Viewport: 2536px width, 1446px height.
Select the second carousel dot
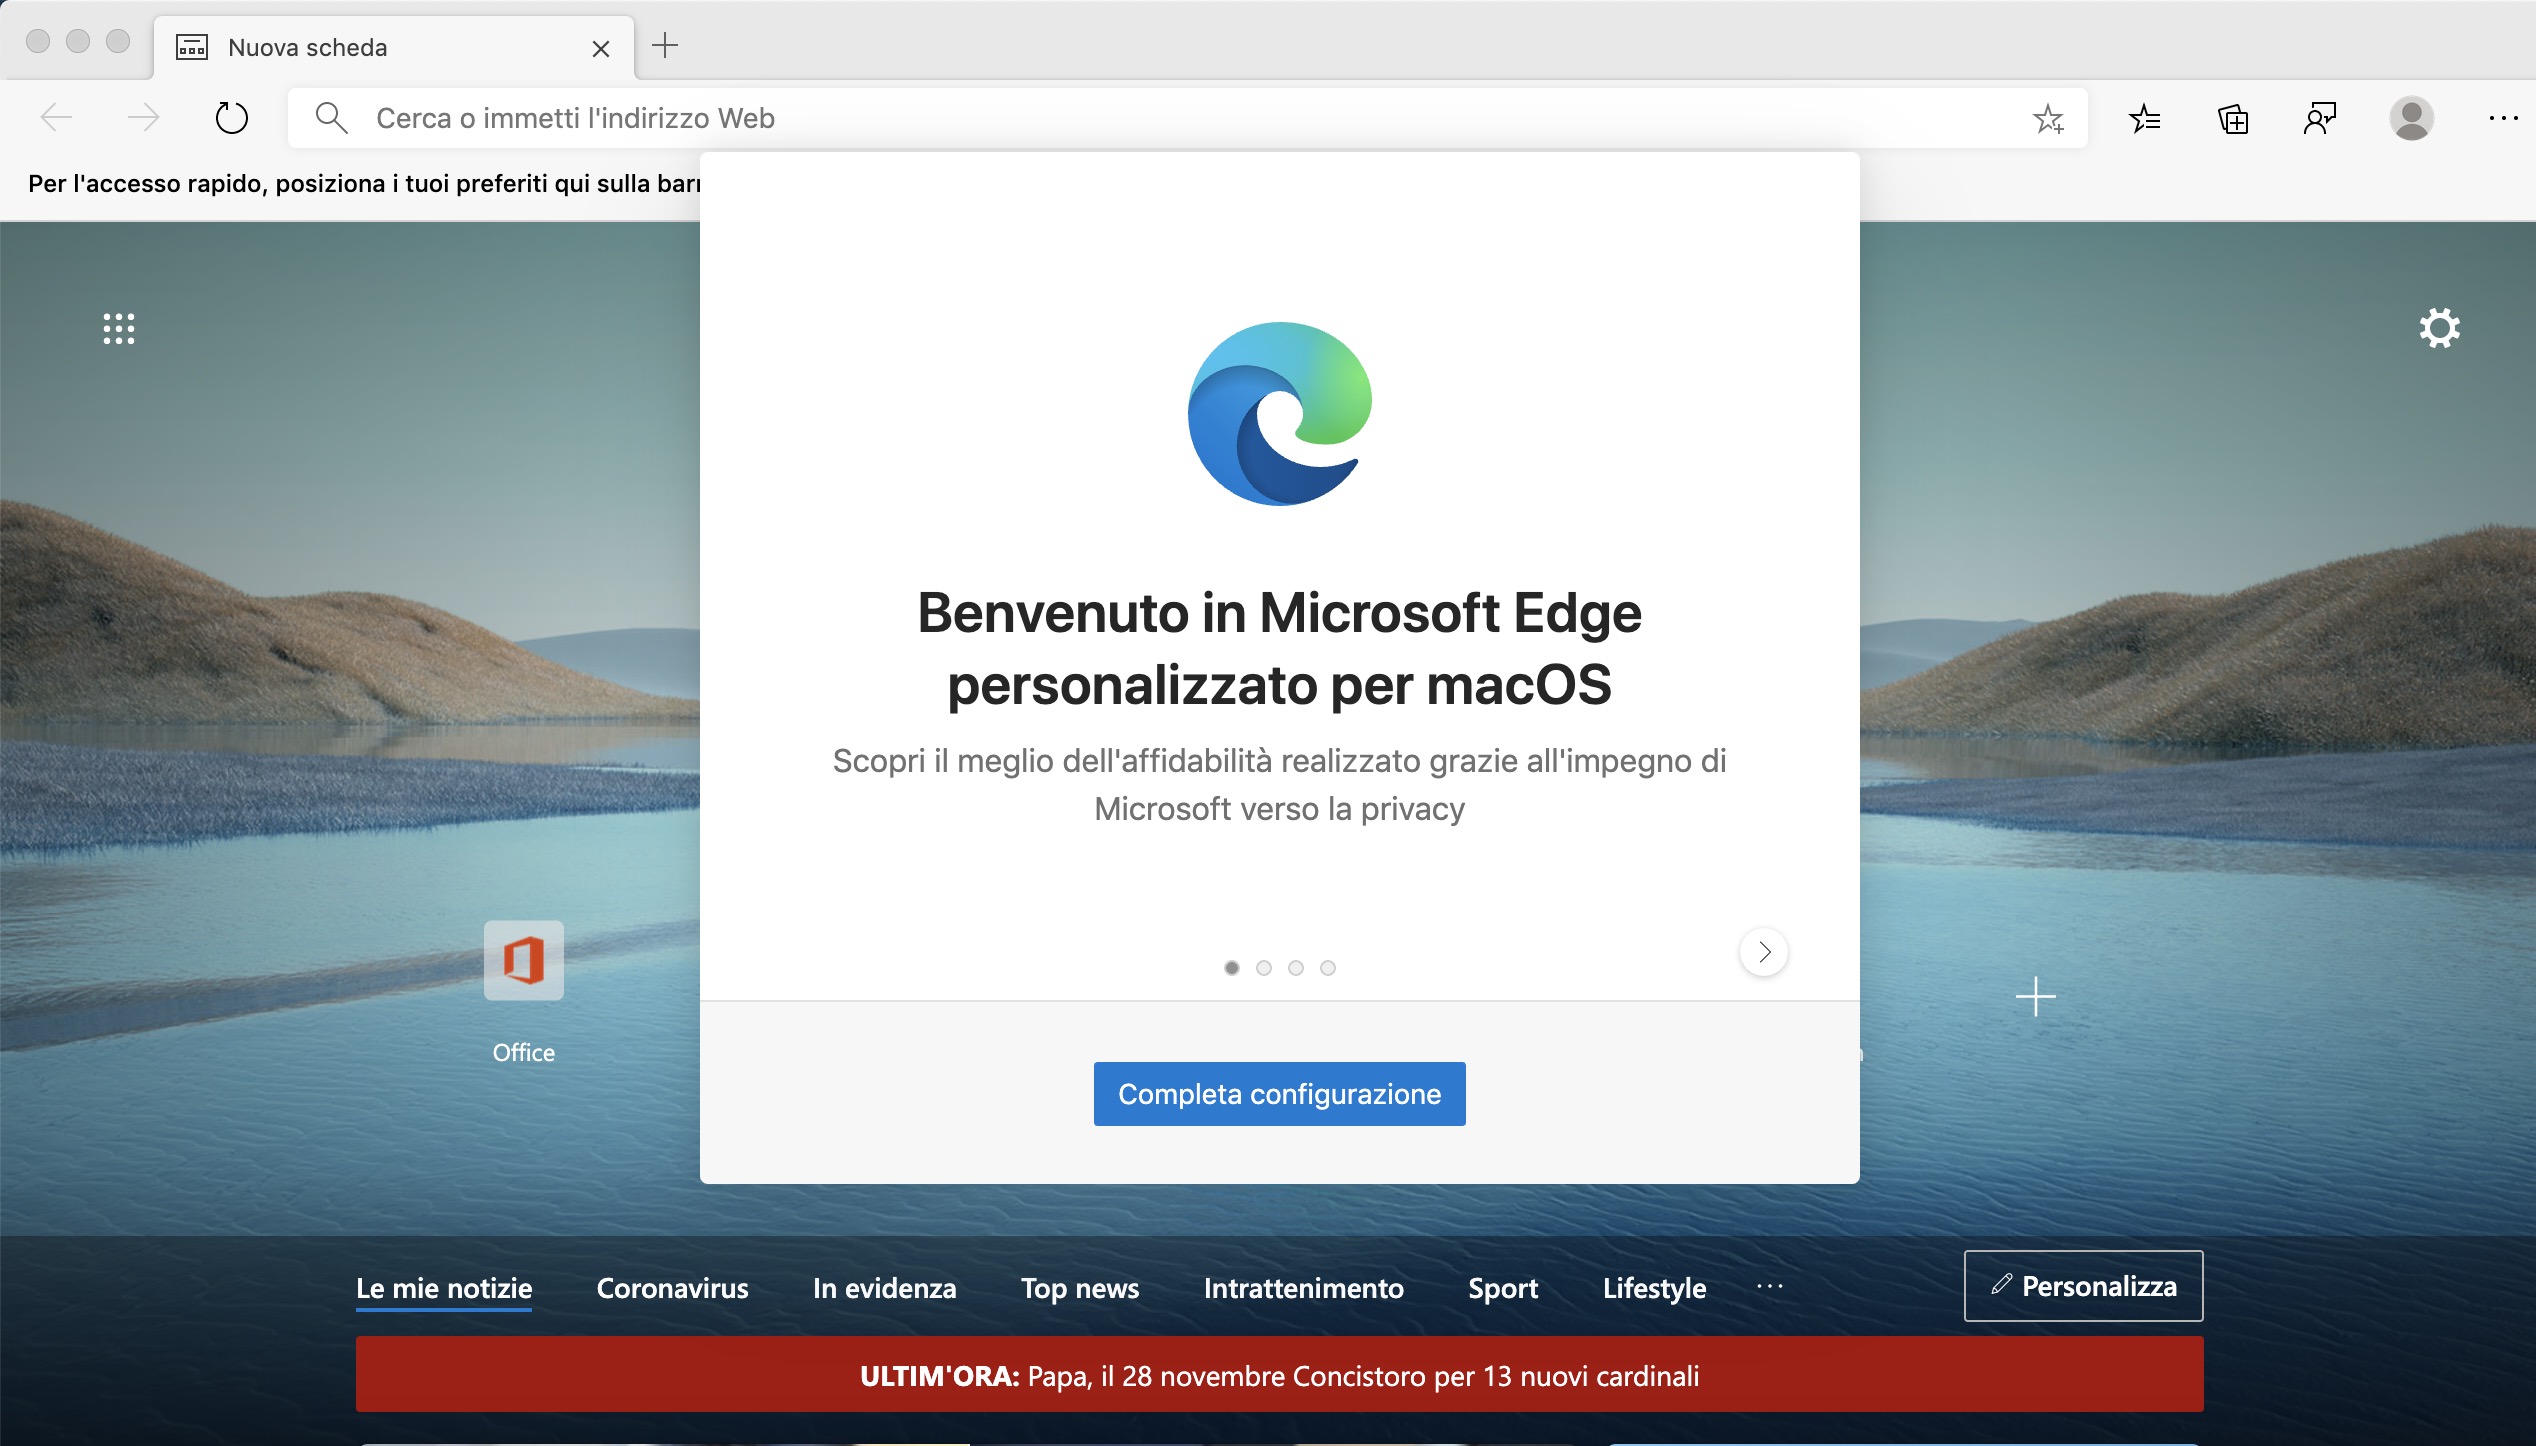tap(1264, 967)
